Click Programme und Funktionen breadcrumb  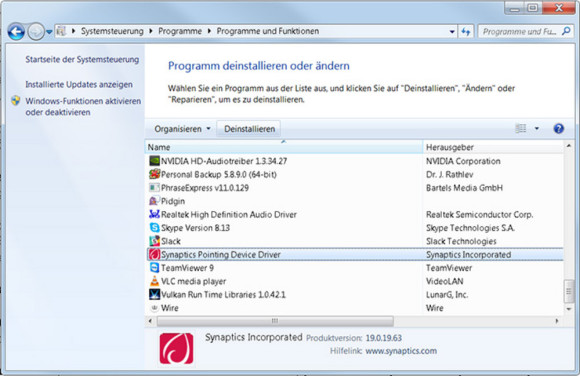(268, 31)
